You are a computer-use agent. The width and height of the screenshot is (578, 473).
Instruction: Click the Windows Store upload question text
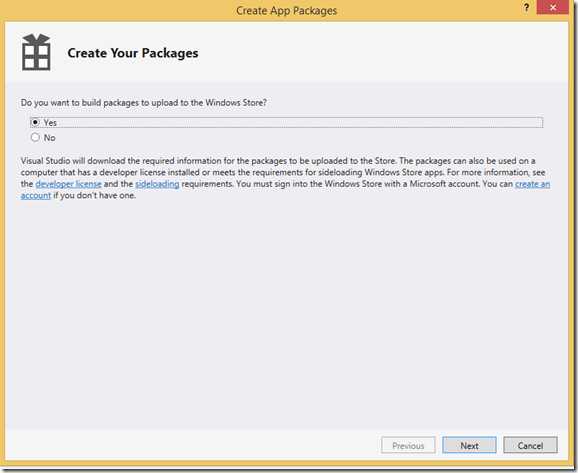click(x=143, y=102)
